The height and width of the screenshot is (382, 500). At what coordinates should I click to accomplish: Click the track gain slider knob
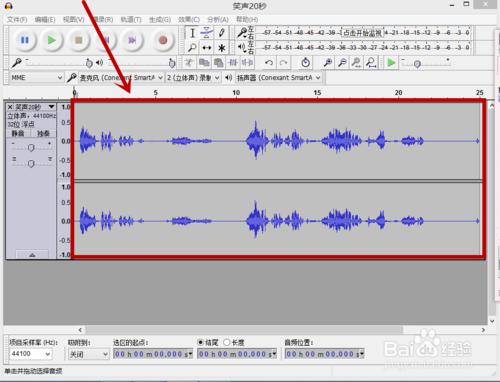[31, 147]
